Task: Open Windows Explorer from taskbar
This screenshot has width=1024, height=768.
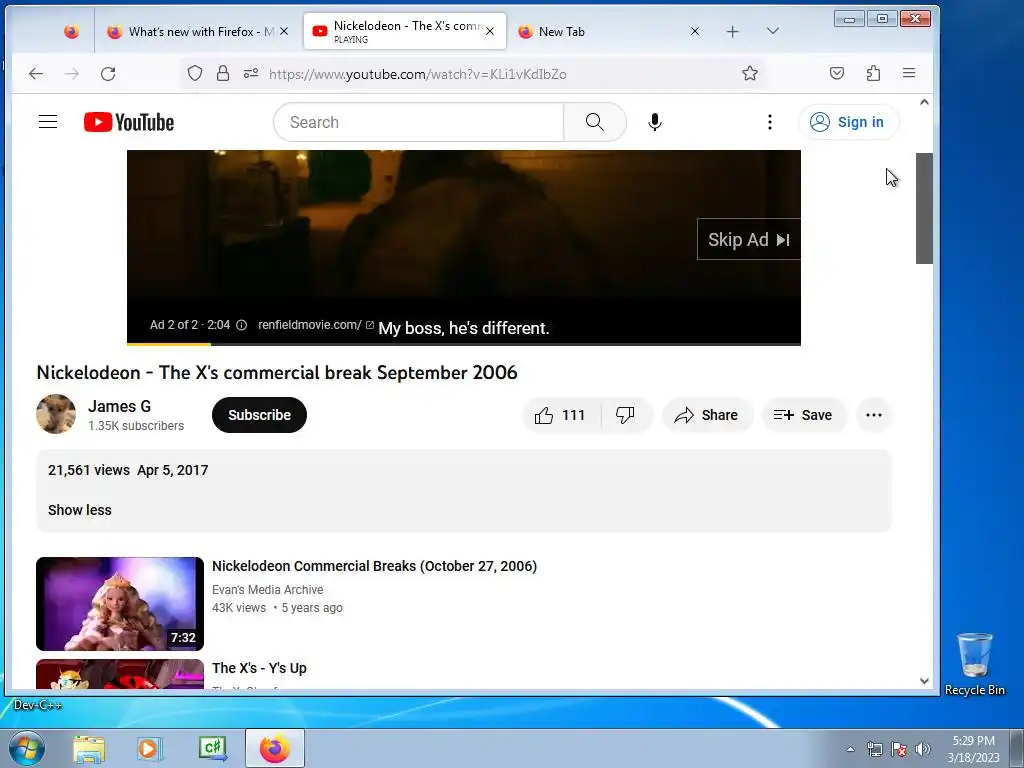Action: point(89,748)
